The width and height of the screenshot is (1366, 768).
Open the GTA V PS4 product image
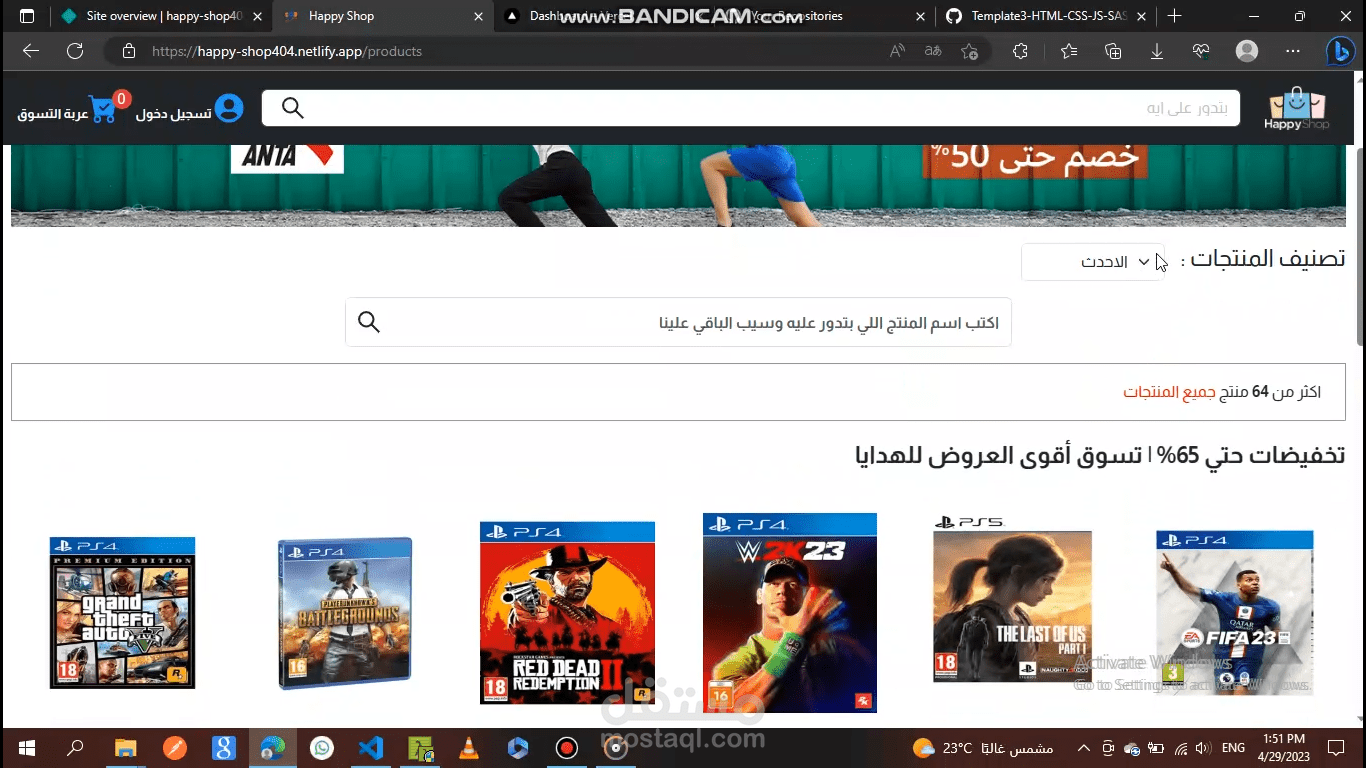[x=123, y=613]
